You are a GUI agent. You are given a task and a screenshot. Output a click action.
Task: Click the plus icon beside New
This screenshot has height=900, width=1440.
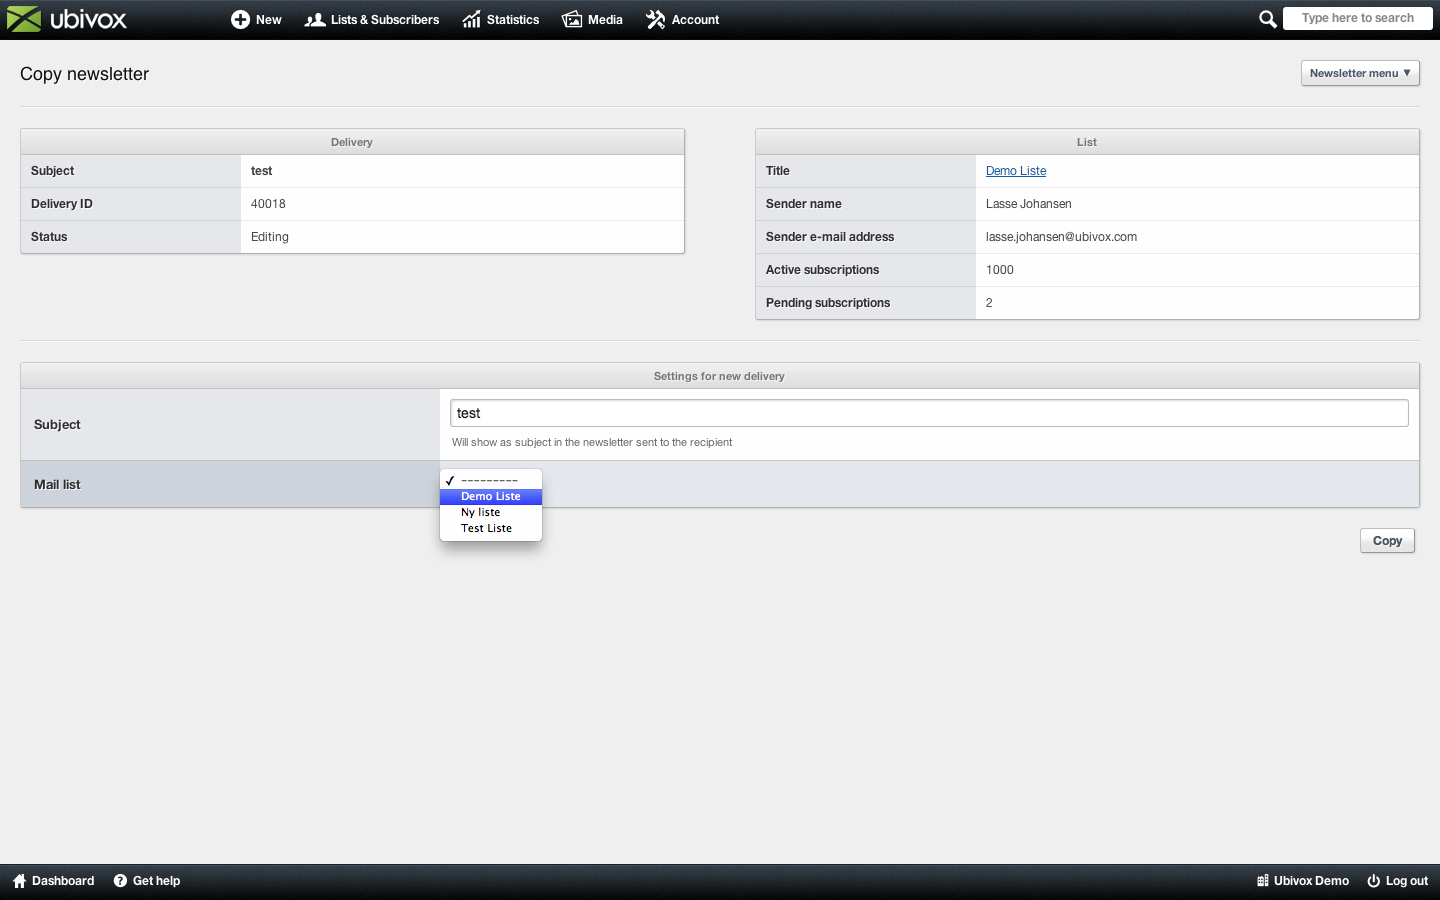pos(240,20)
